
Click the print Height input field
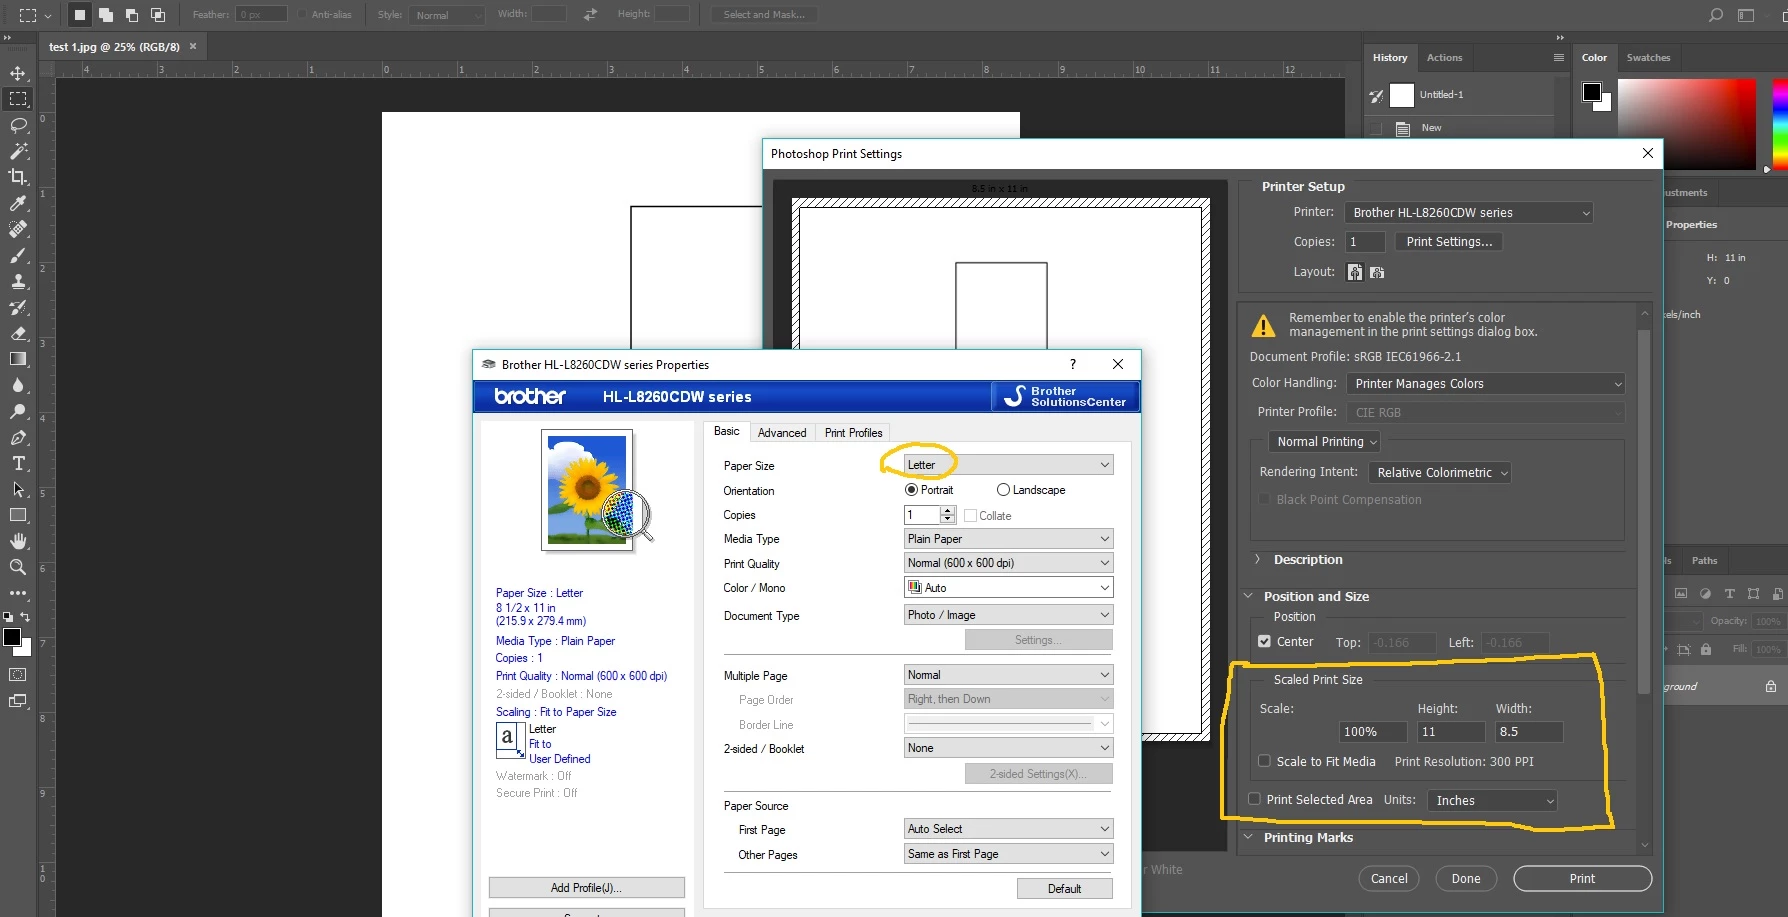pyautogui.click(x=1451, y=732)
